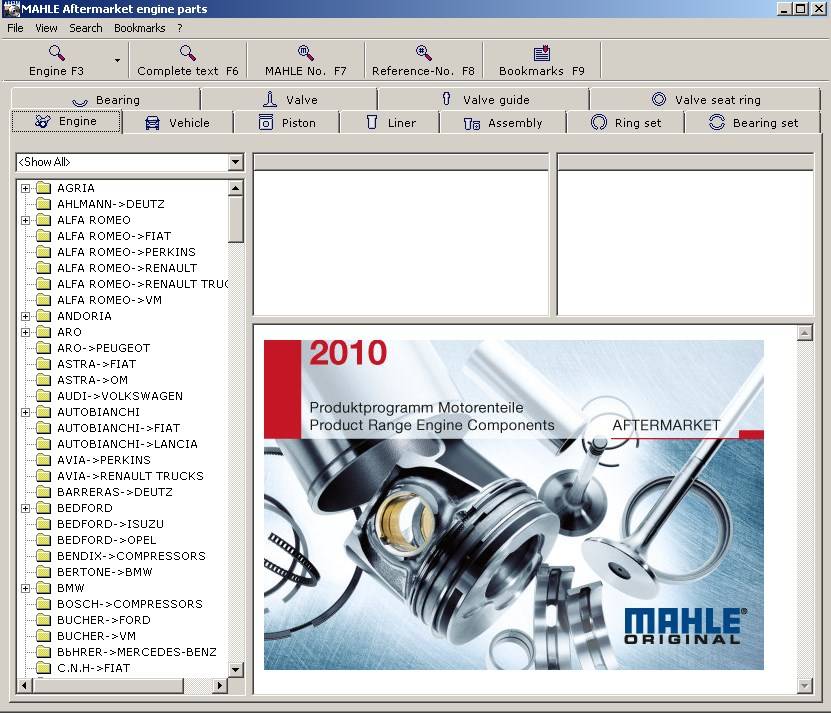Click the Ring set tab icon
831x713 pixels.
click(x=599, y=122)
